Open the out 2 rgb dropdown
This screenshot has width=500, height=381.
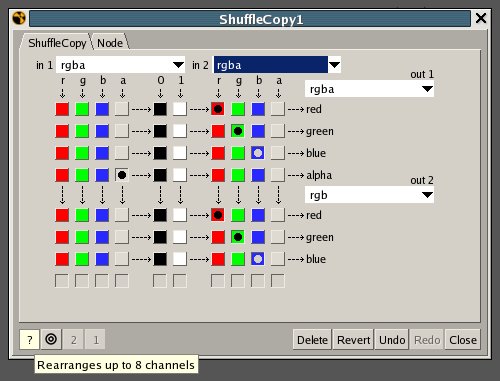pos(369,195)
